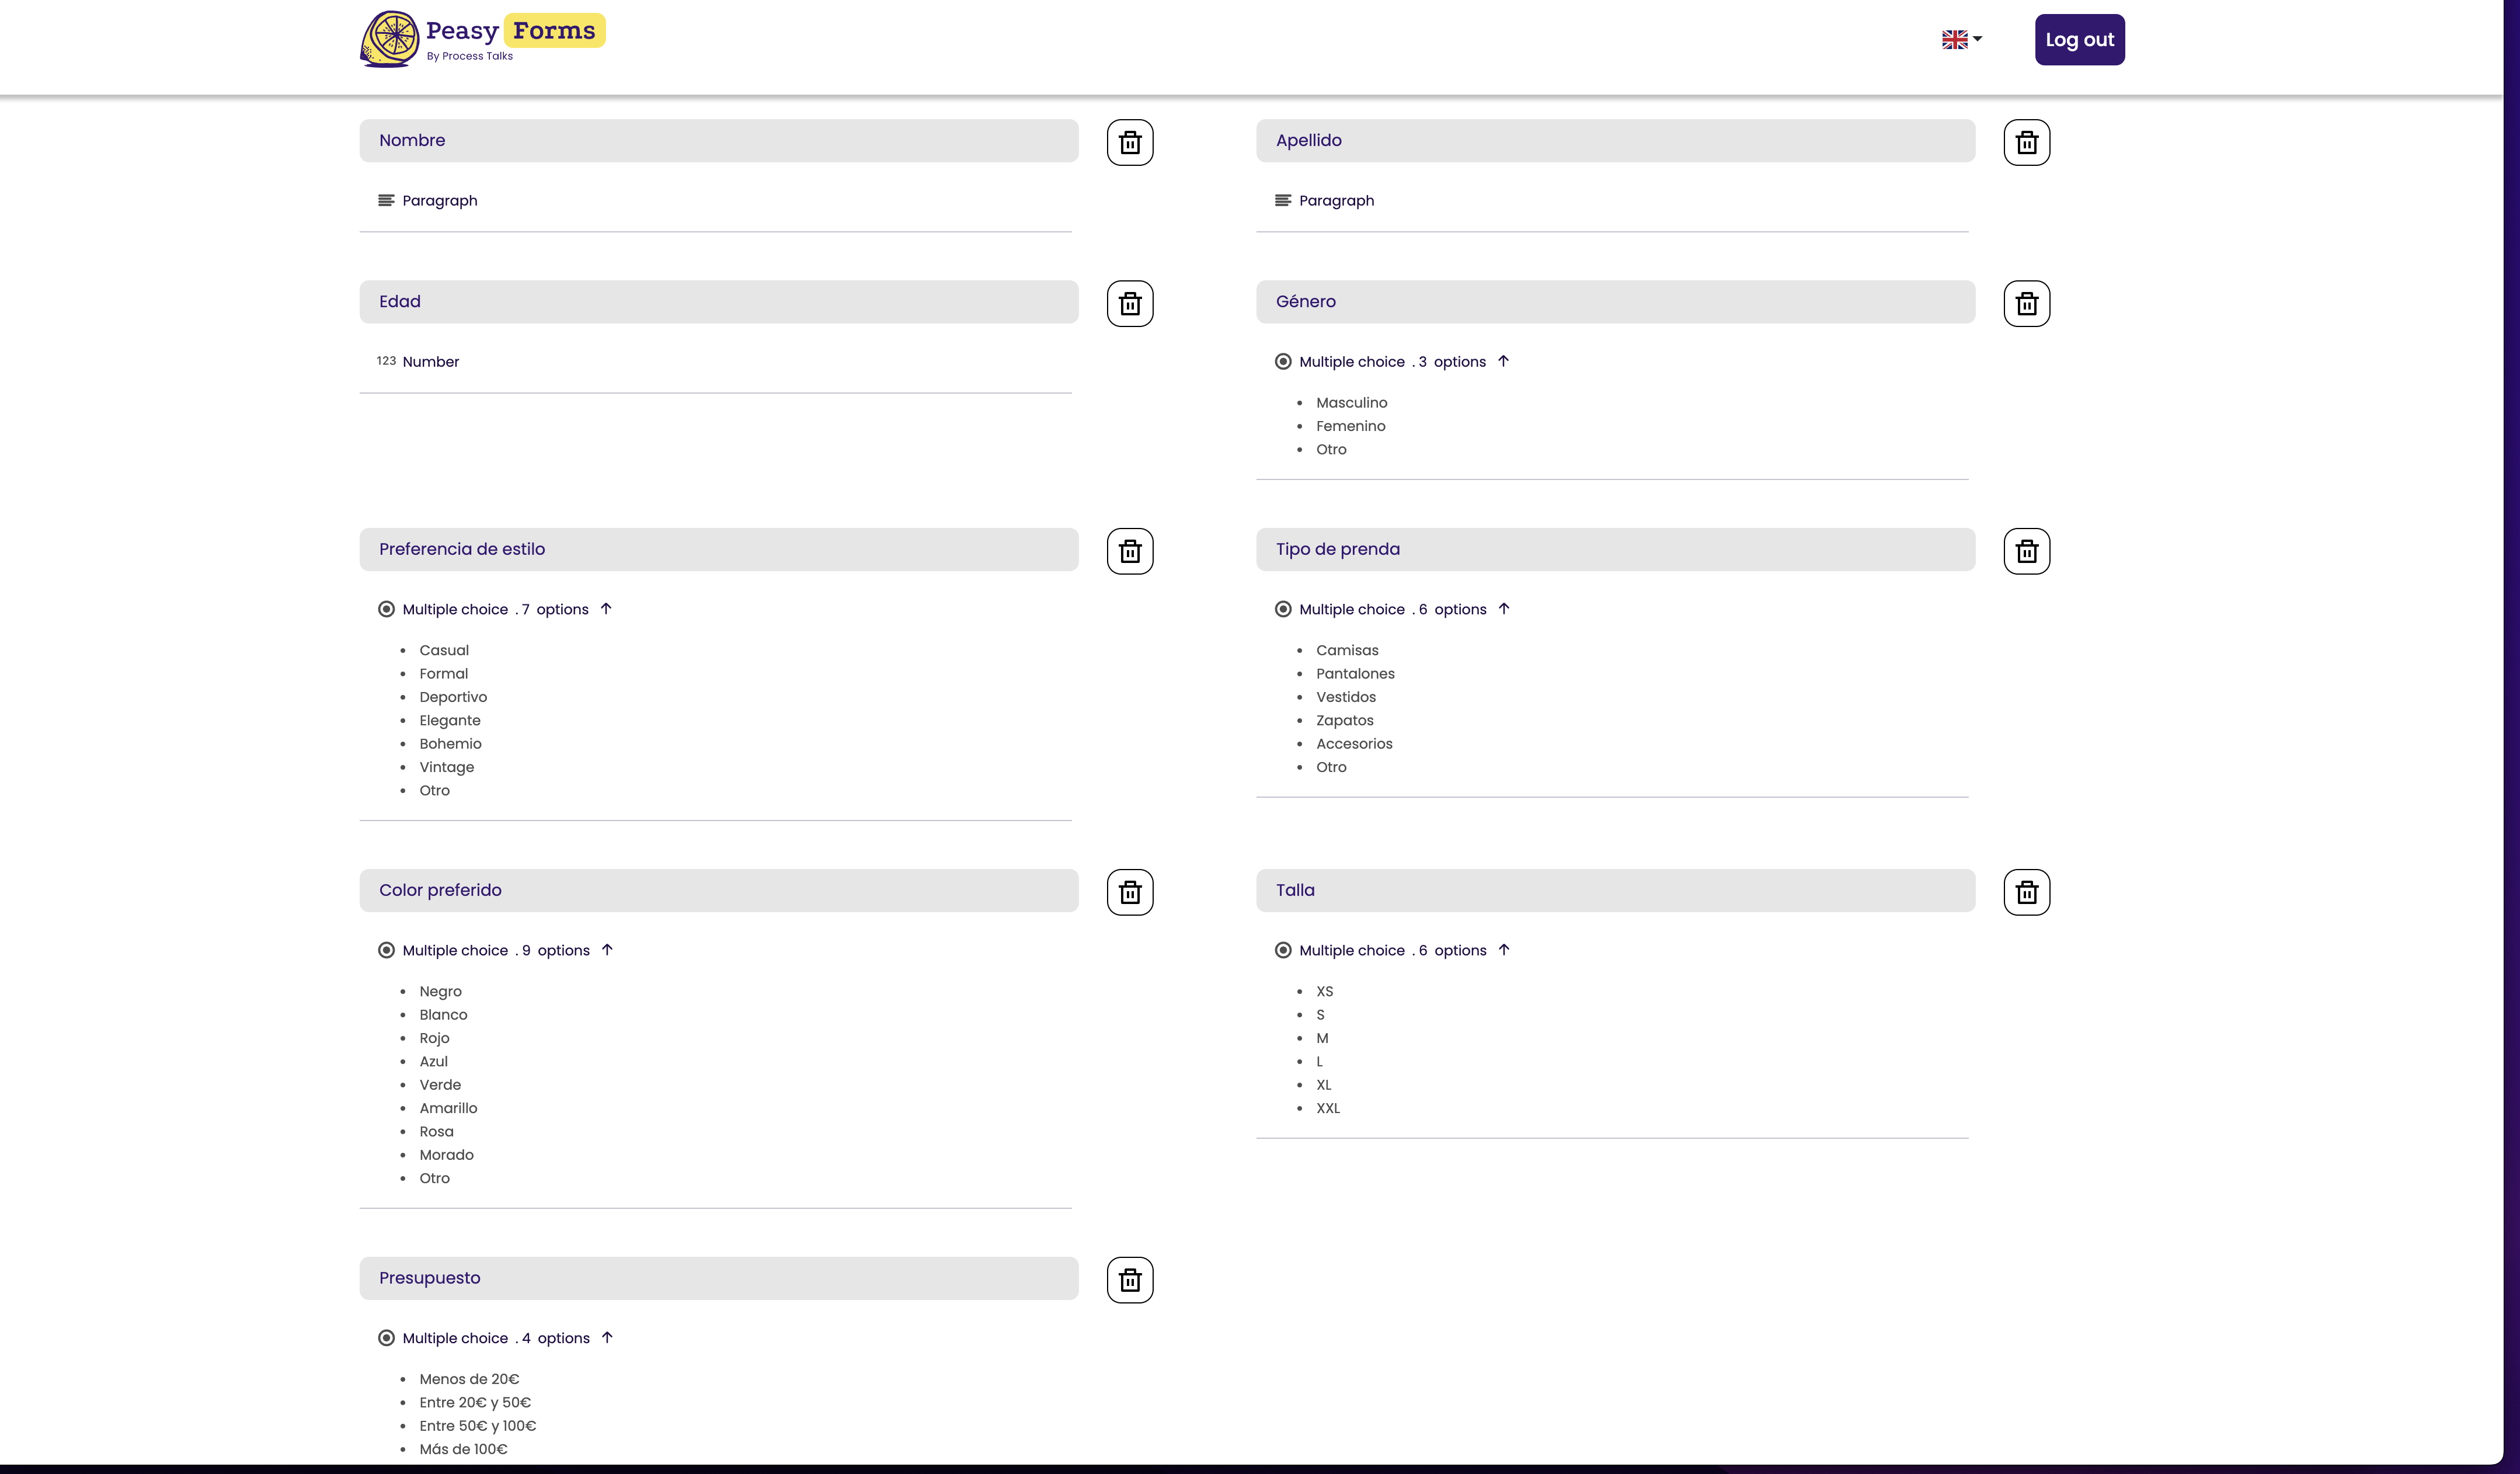The height and width of the screenshot is (1474, 2520).
Task: Edit the Color preferido title field
Action: coord(719,891)
